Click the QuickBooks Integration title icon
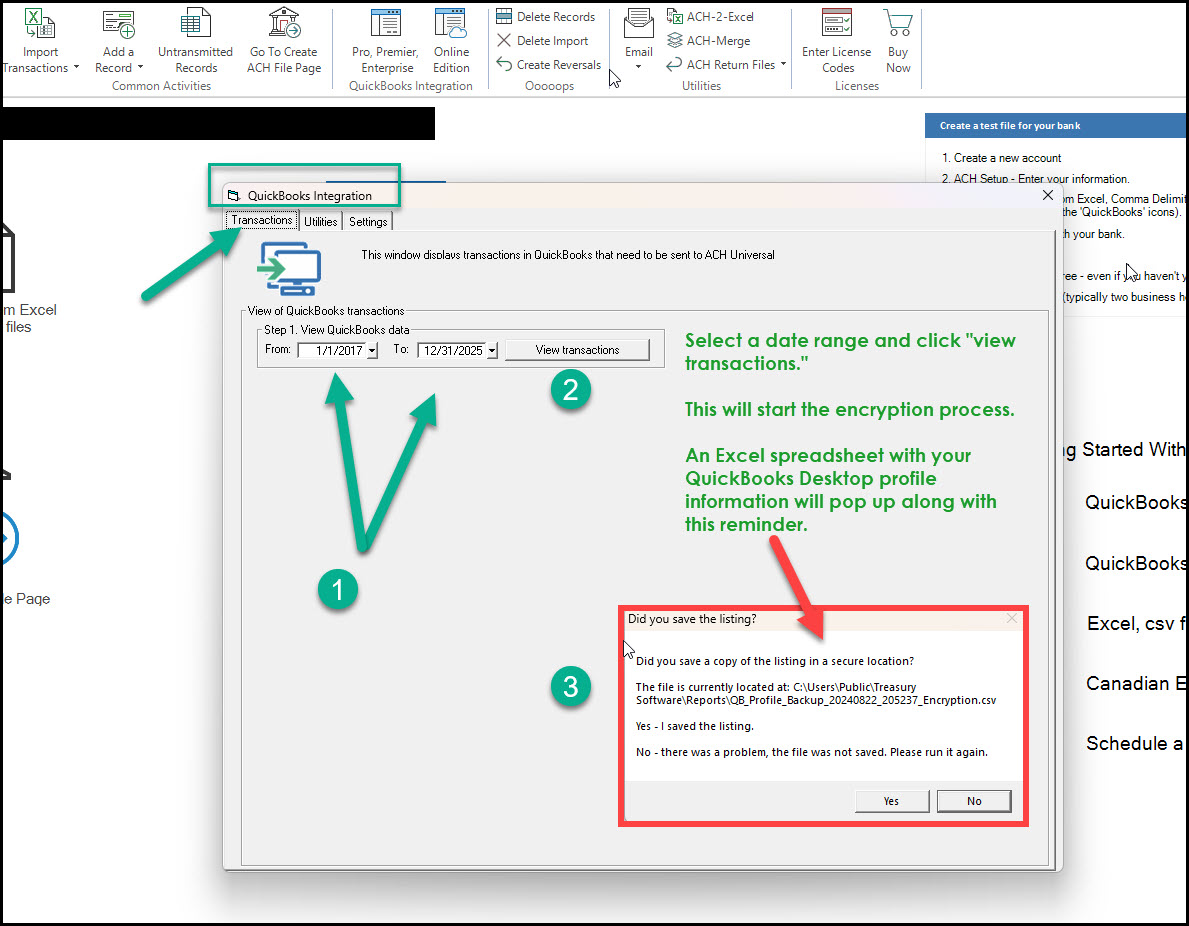Viewport: 1189px width, 926px height. coord(234,196)
